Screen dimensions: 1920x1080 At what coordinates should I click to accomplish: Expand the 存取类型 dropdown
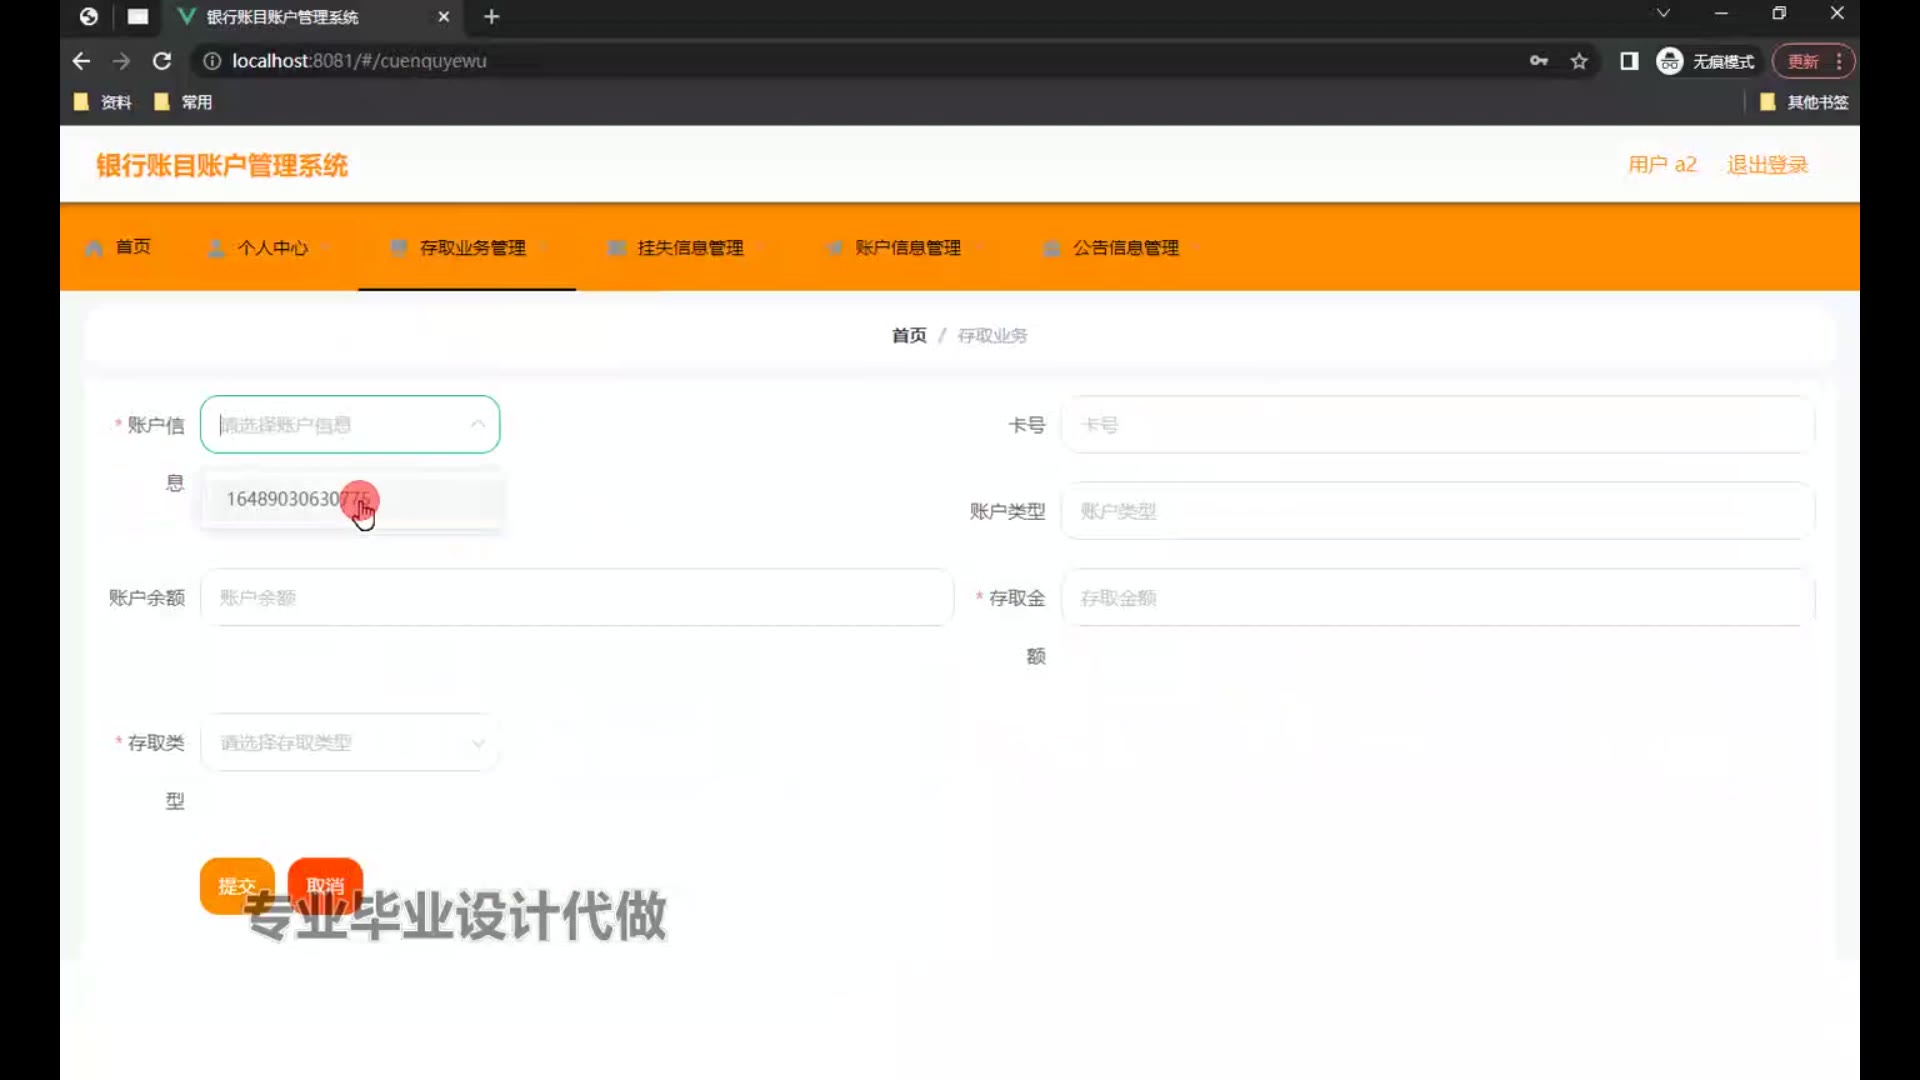(350, 742)
